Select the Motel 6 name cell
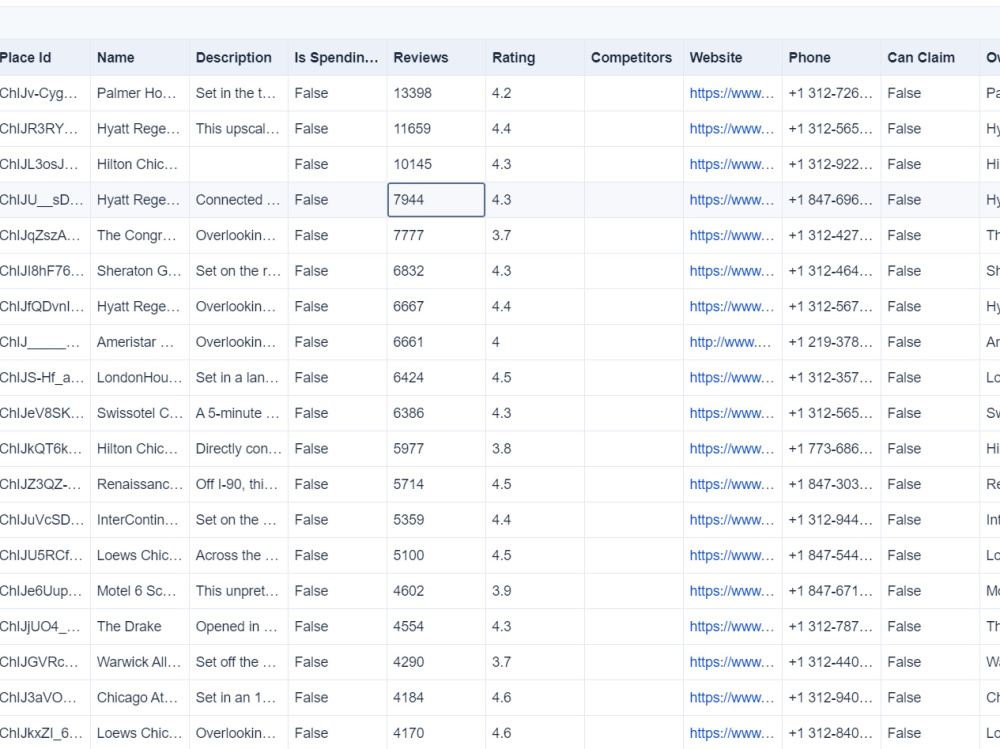The image size is (1000, 749). tap(140, 591)
